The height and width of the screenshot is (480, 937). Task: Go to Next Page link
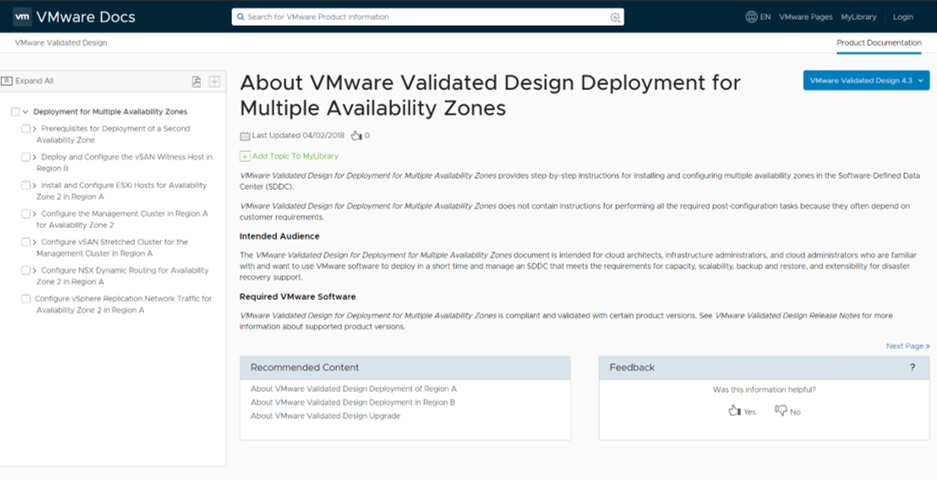pyautogui.click(x=908, y=346)
